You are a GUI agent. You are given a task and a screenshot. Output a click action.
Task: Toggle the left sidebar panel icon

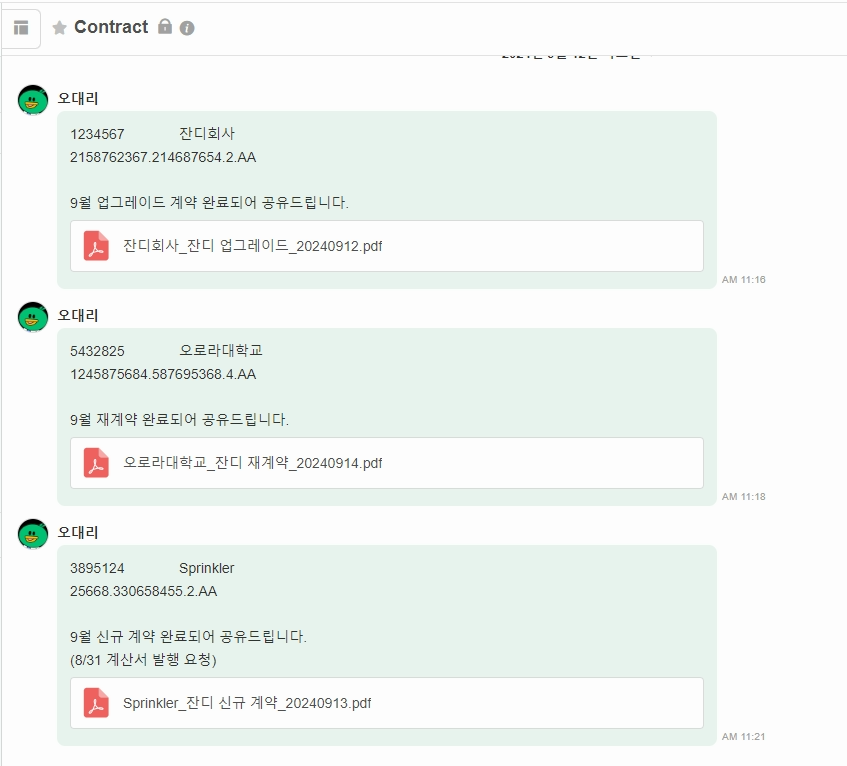pos(20,27)
